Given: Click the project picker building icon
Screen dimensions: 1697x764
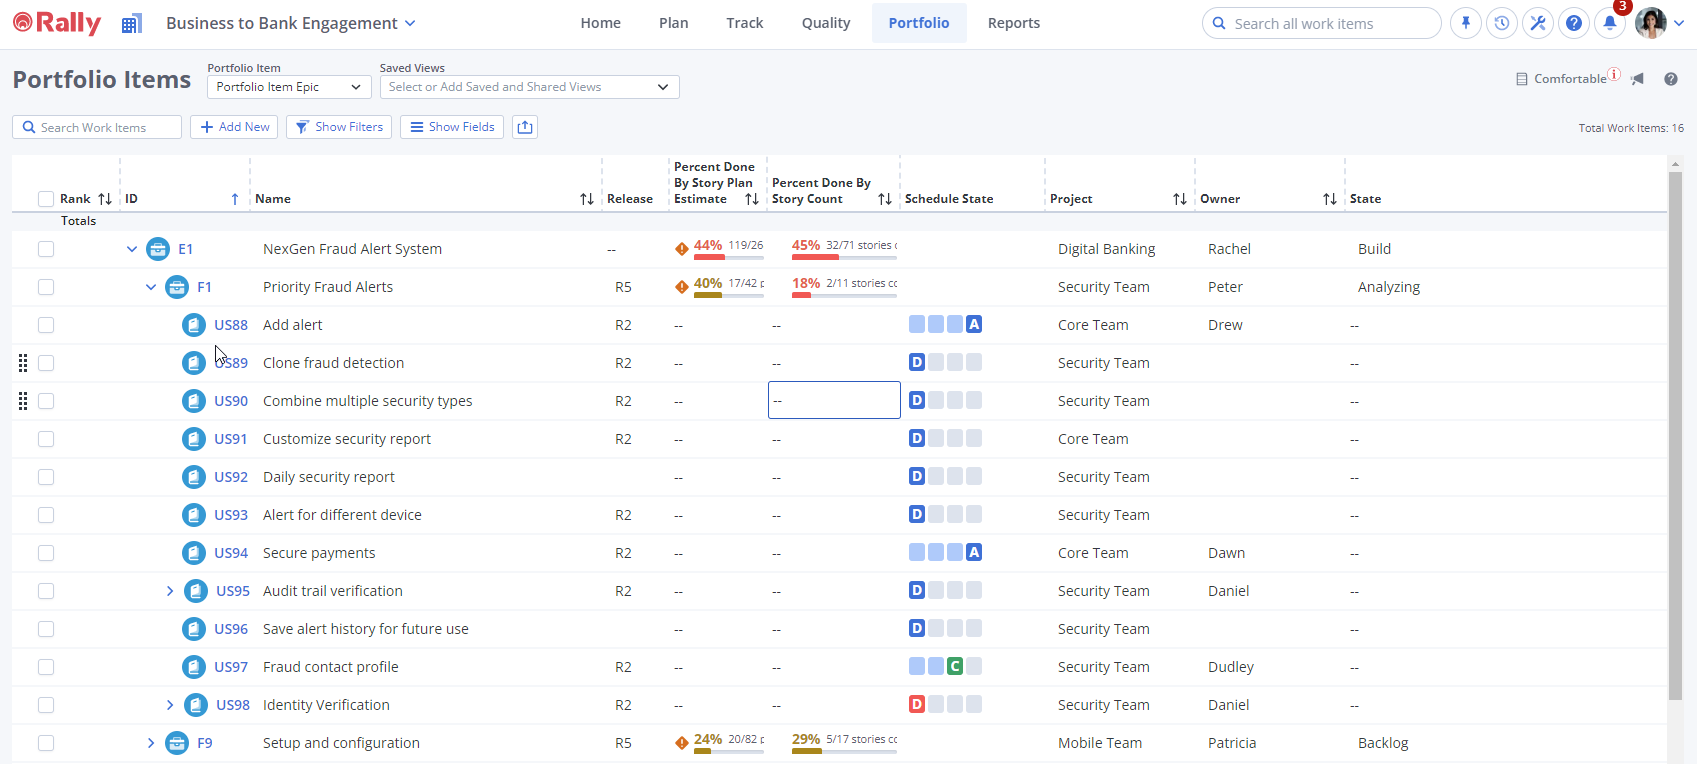Looking at the screenshot, I should [x=131, y=24].
